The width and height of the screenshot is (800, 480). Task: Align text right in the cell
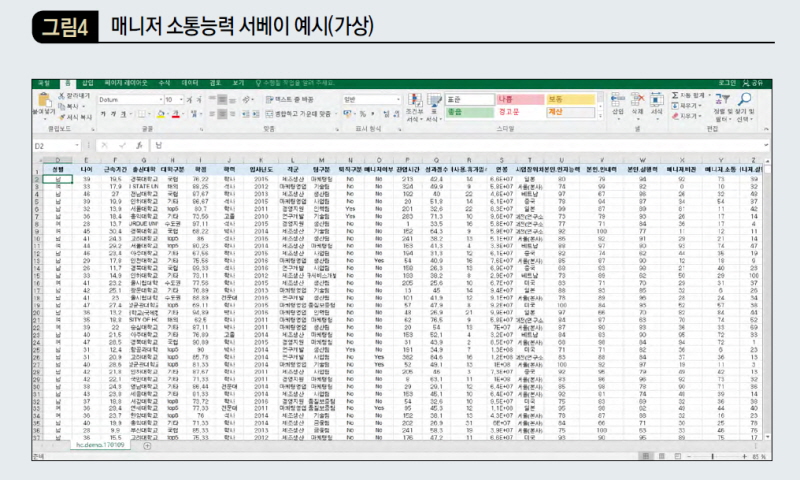tap(232, 114)
